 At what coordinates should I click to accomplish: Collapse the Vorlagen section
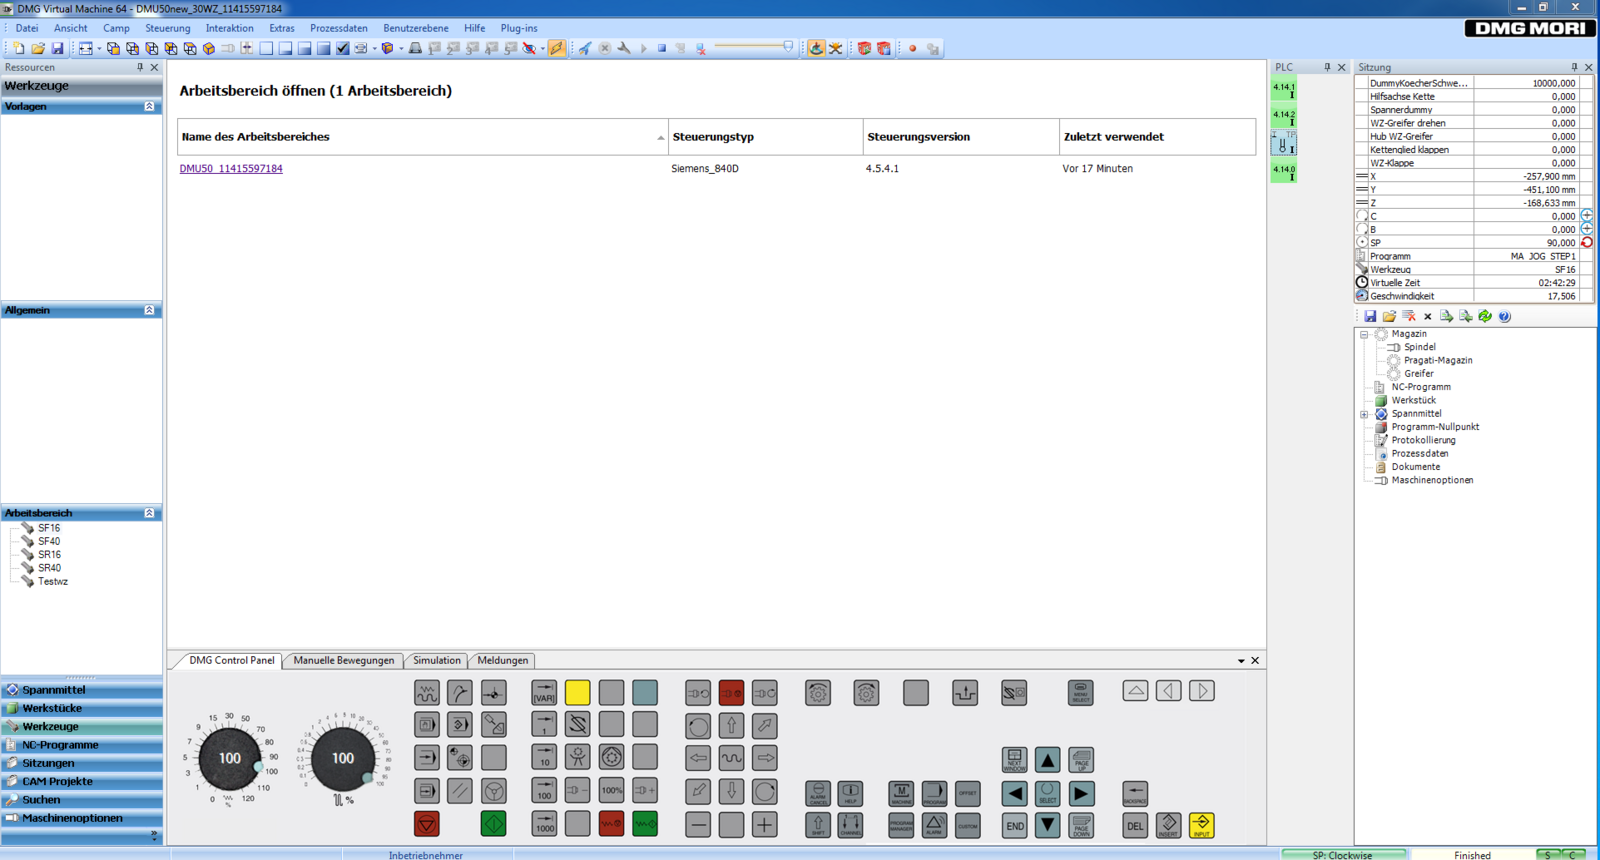point(149,106)
